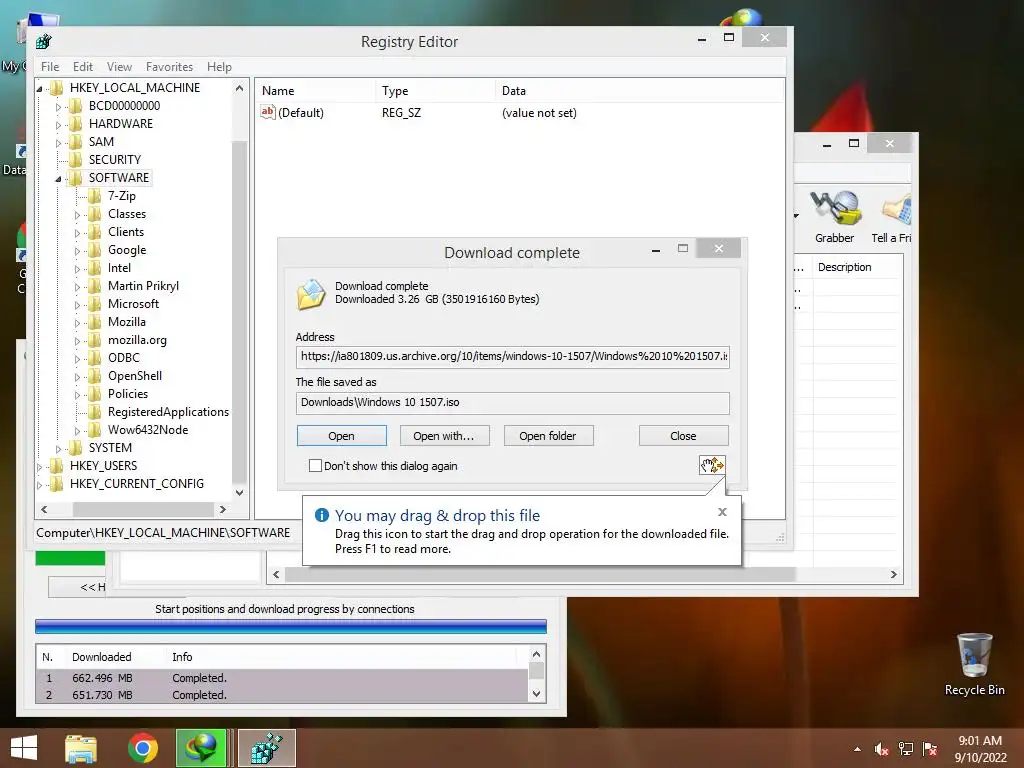The image size is (1024, 768).
Task: Click the Close button in Download complete
Action: tap(683, 436)
